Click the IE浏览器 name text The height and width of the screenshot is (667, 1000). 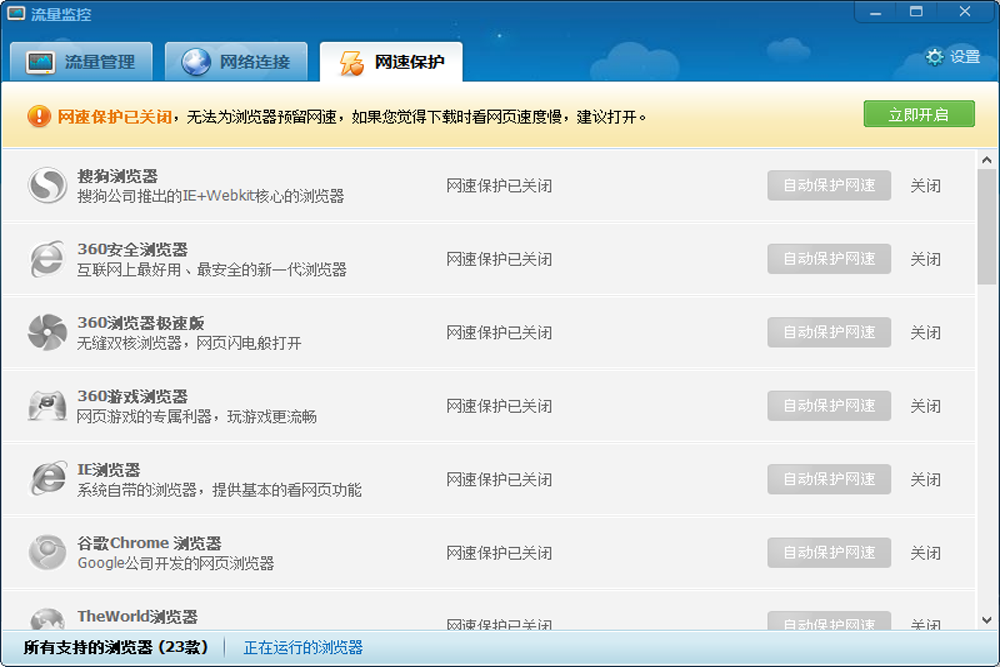coord(109,469)
